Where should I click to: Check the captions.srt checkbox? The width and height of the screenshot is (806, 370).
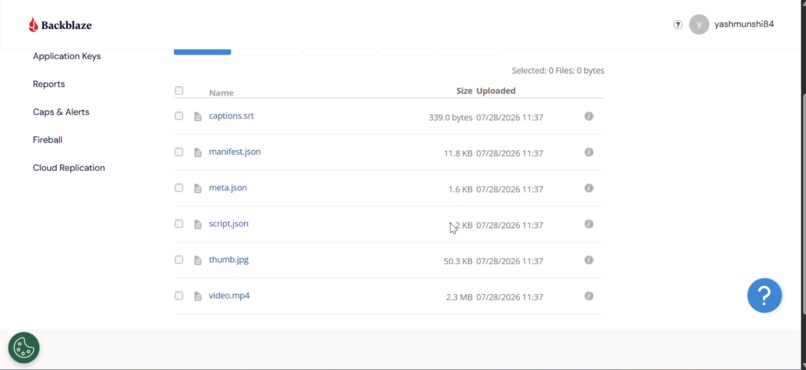click(179, 116)
